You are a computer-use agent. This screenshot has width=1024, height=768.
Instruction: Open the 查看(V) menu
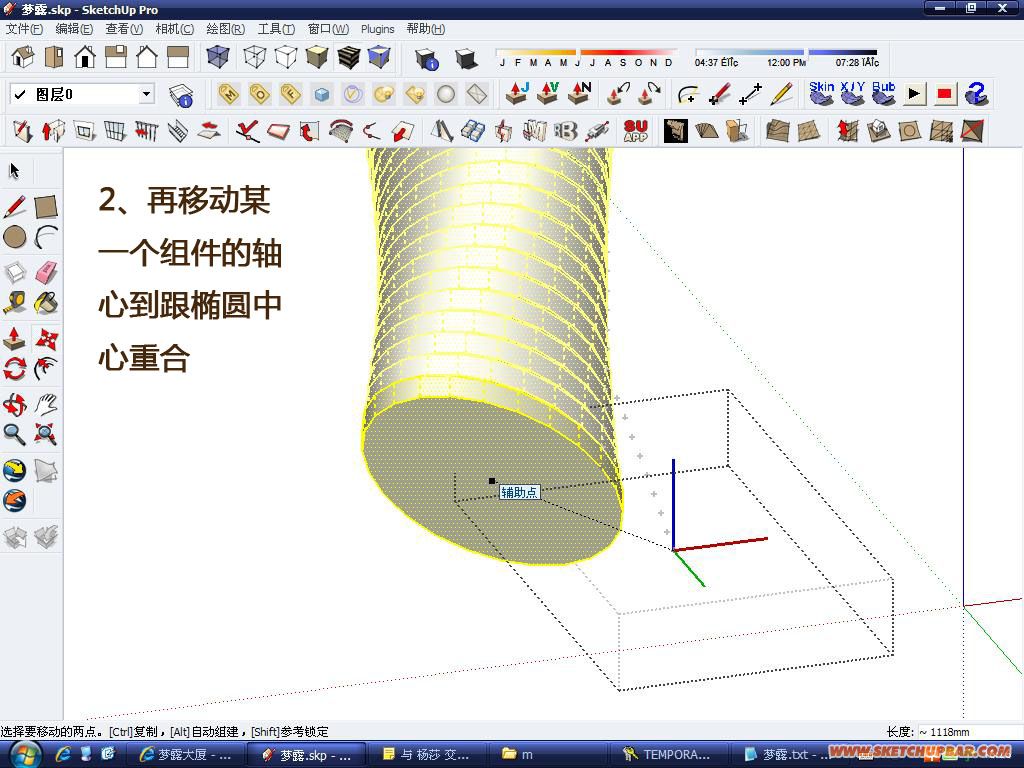click(x=124, y=29)
